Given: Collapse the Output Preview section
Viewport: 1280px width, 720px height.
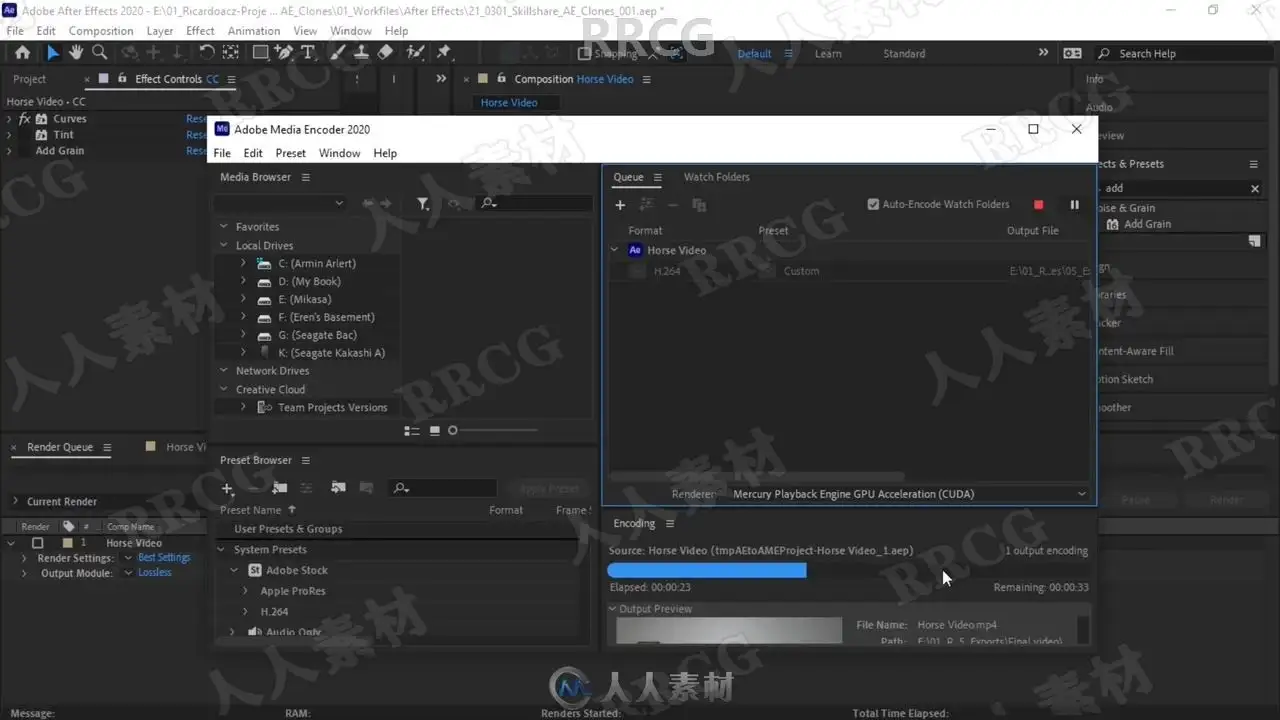Looking at the screenshot, I should (613, 609).
